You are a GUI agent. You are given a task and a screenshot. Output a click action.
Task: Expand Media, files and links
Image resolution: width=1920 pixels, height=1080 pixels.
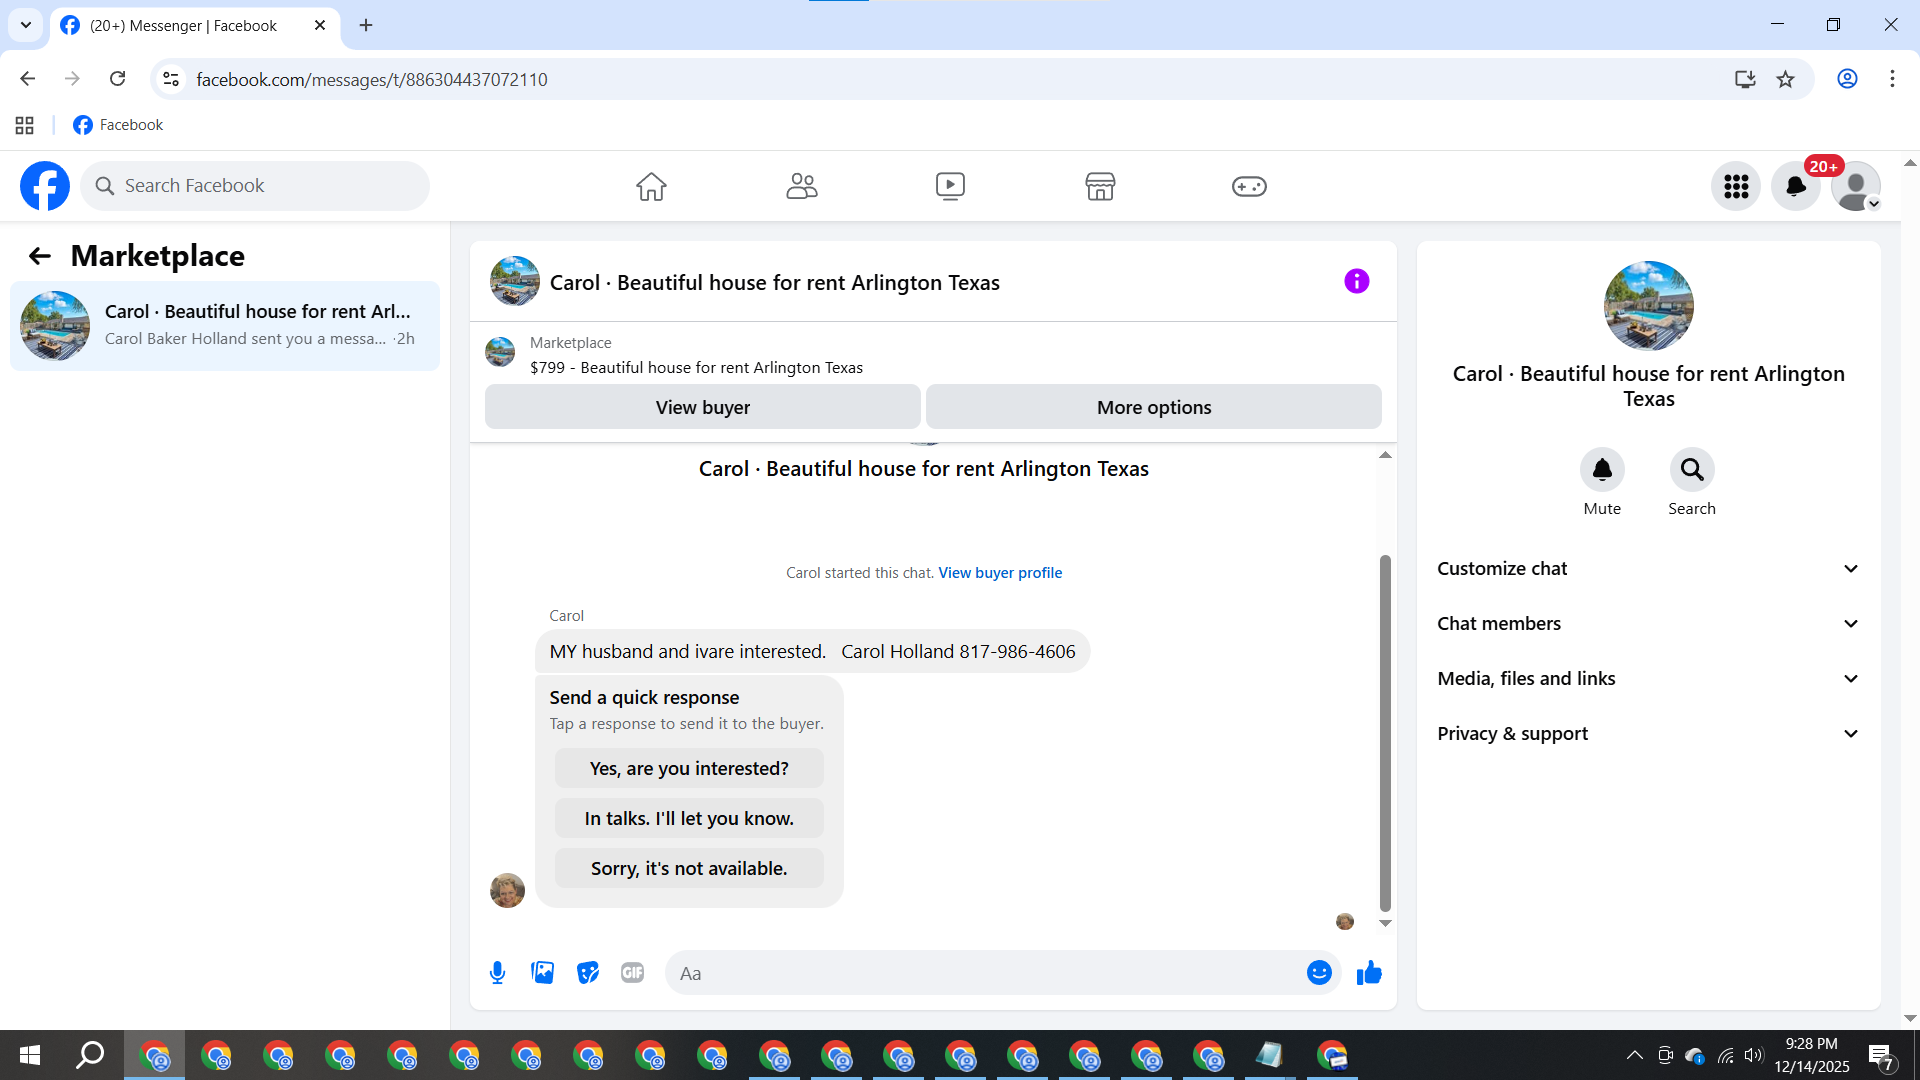pyautogui.click(x=1648, y=678)
